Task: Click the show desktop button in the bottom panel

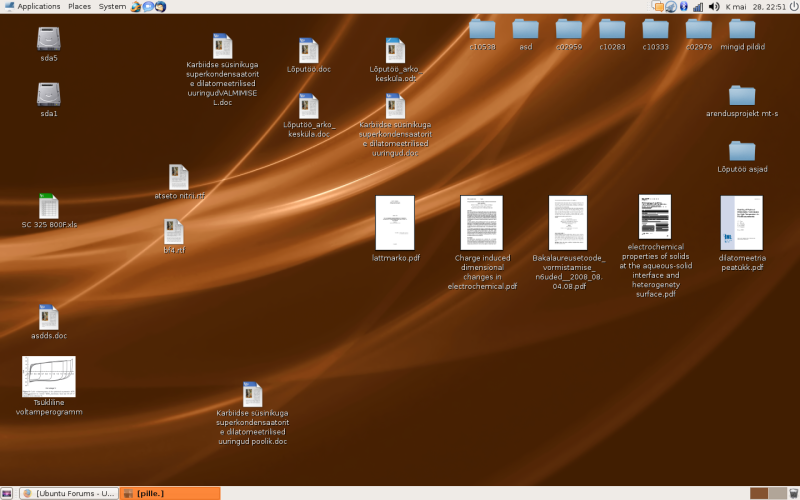Action: pos(6,493)
